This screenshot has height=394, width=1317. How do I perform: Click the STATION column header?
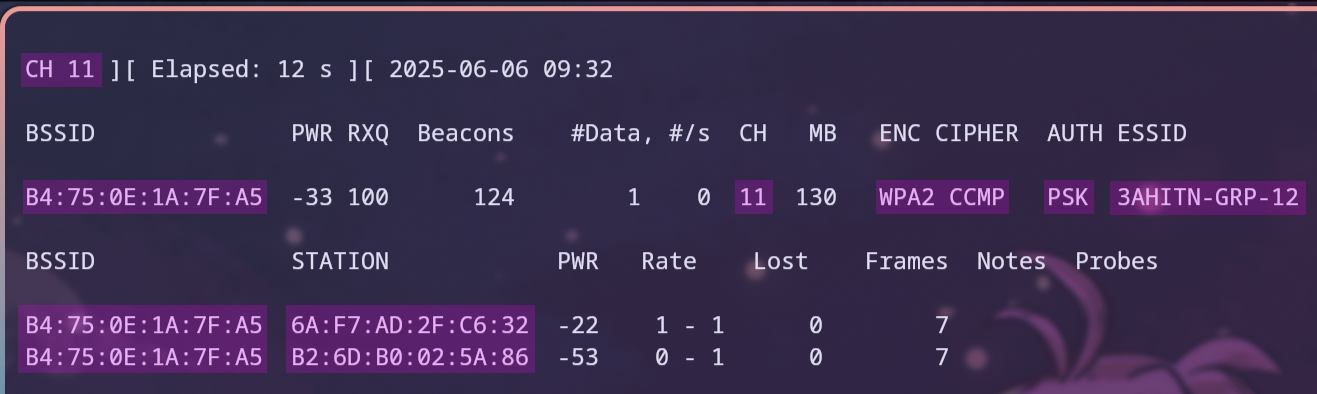pyautogui.click(x=340, y=262)
